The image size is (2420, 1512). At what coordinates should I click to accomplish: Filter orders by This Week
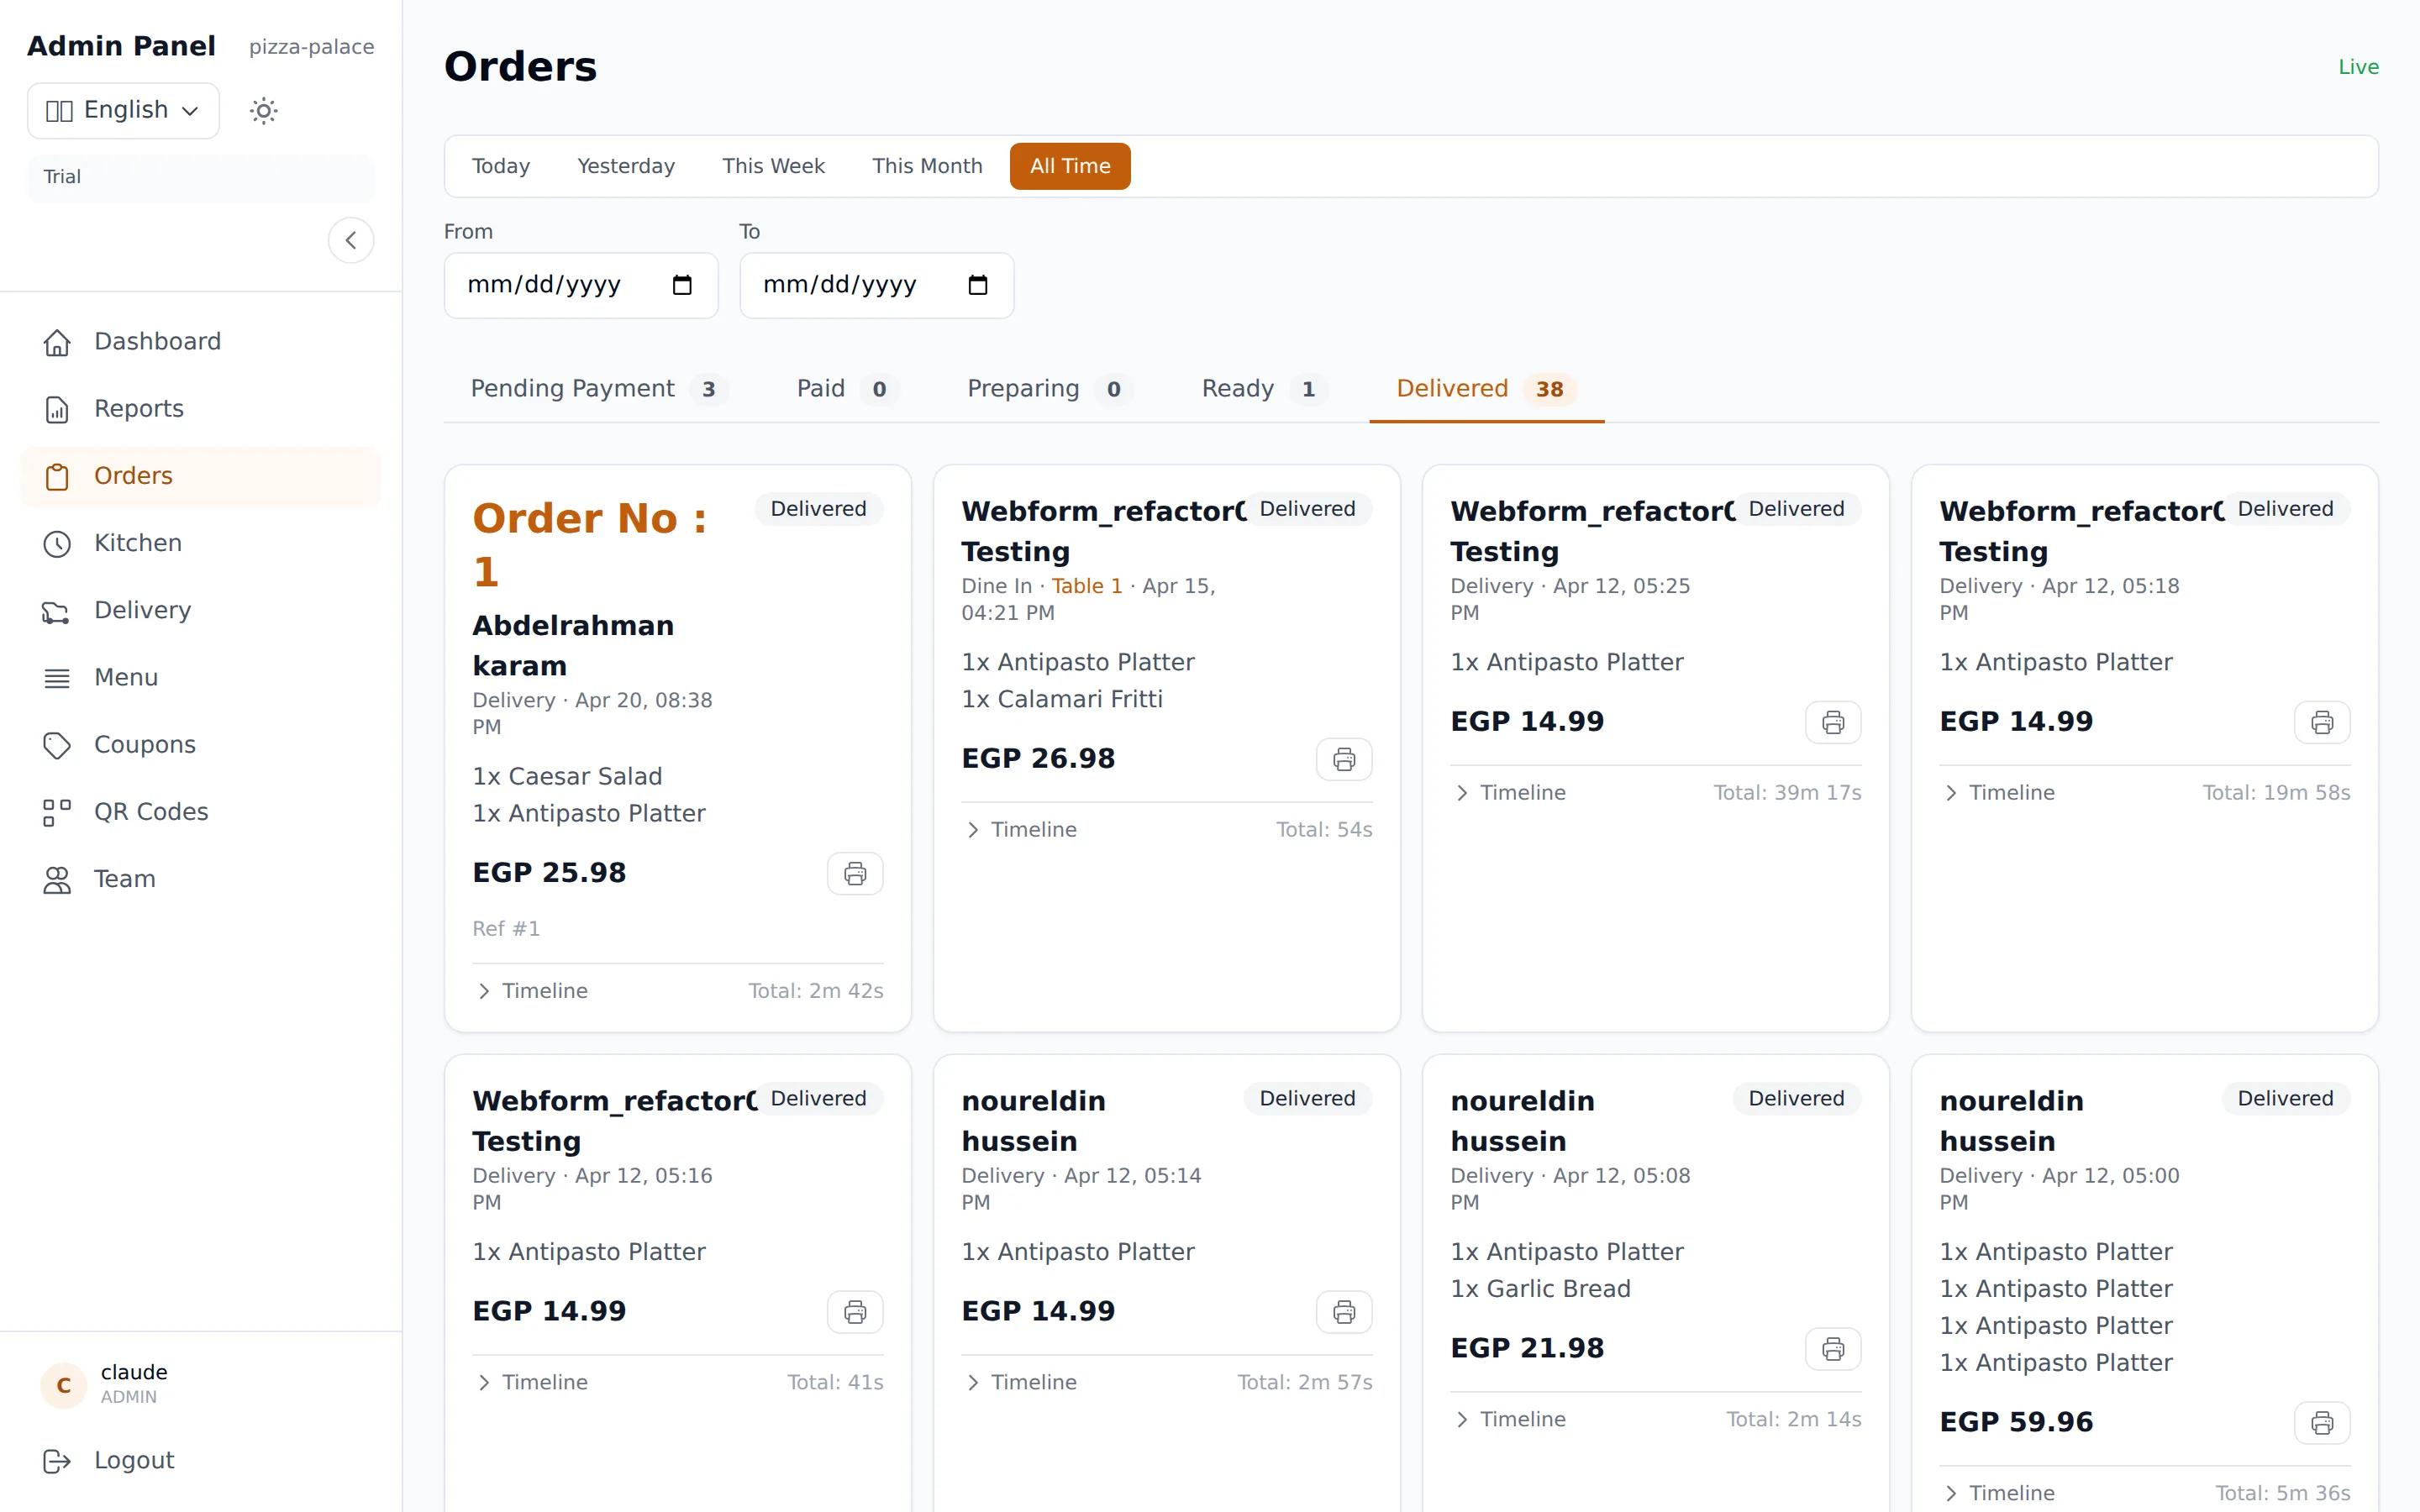[773, 166]
